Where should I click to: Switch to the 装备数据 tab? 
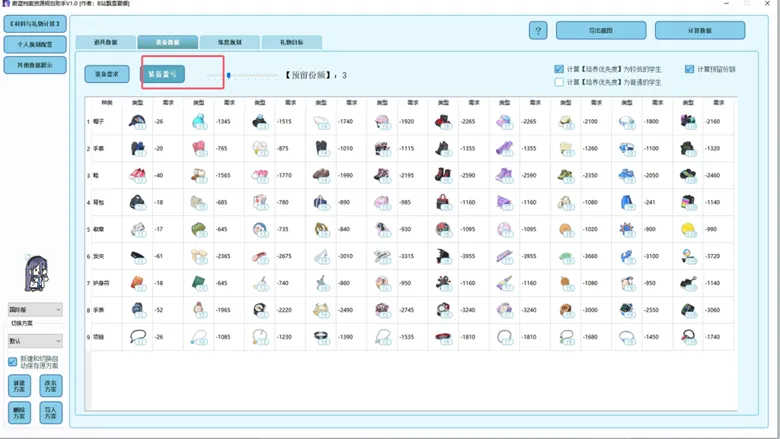coord(168,42)
